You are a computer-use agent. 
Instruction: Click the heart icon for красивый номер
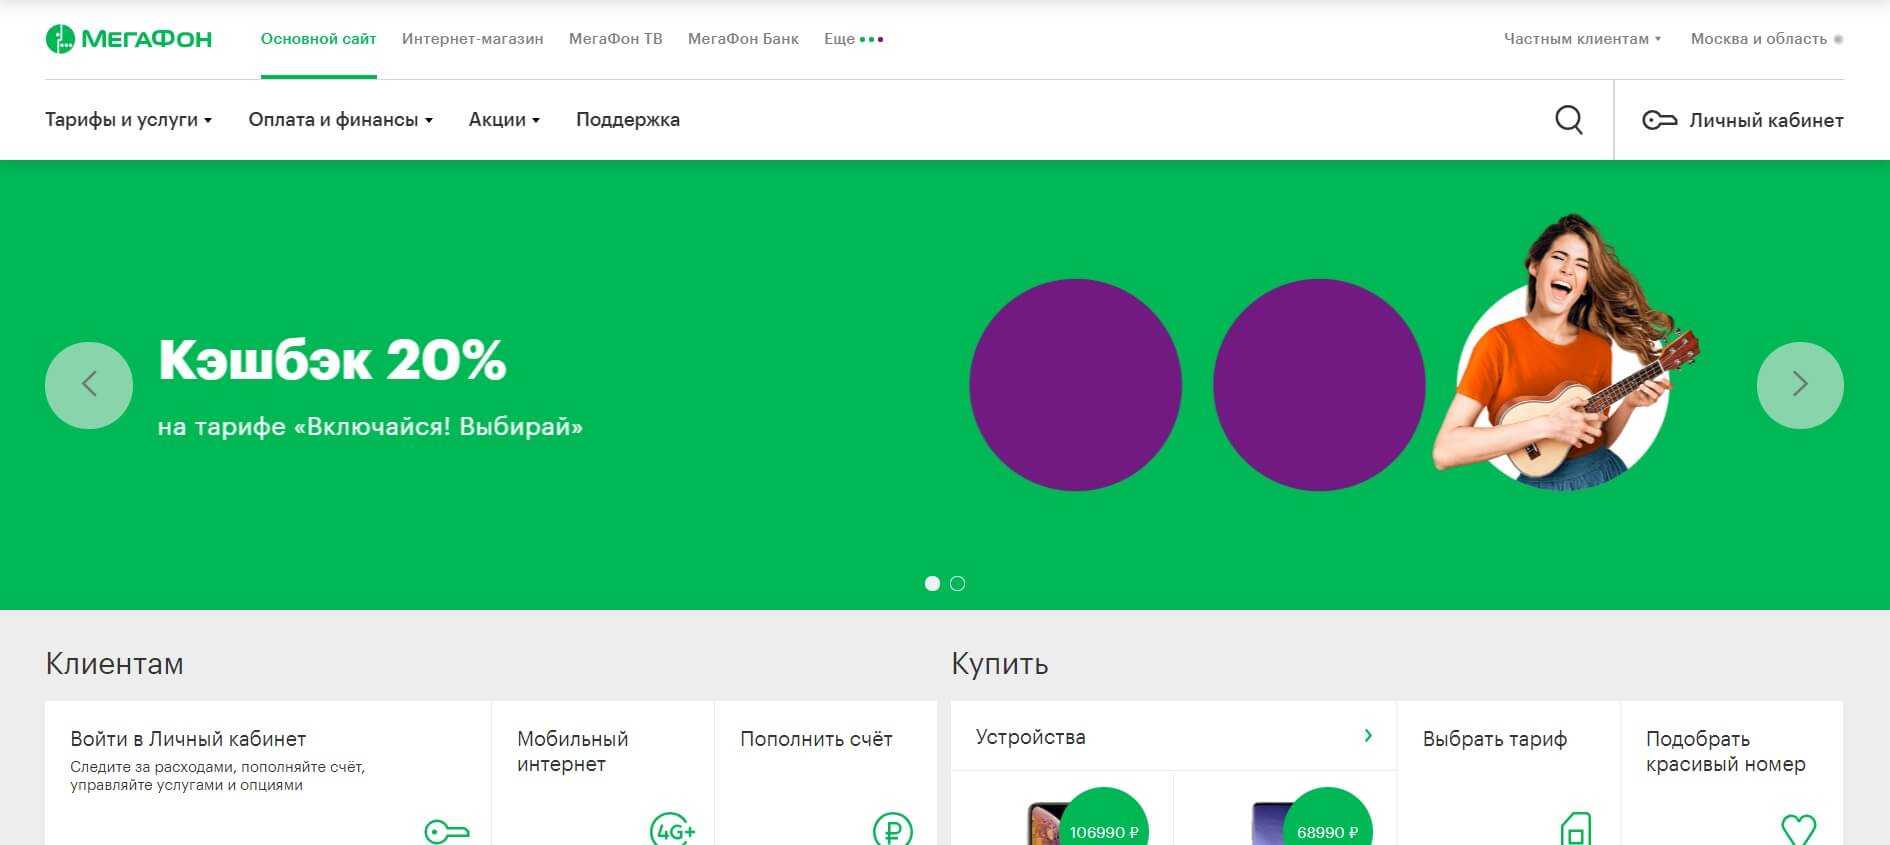(1798, 829)
